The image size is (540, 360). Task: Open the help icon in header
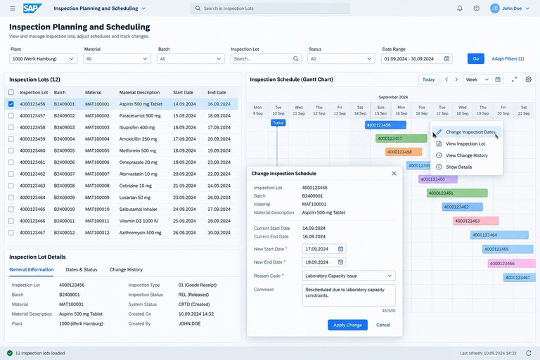tap(476, 8)
